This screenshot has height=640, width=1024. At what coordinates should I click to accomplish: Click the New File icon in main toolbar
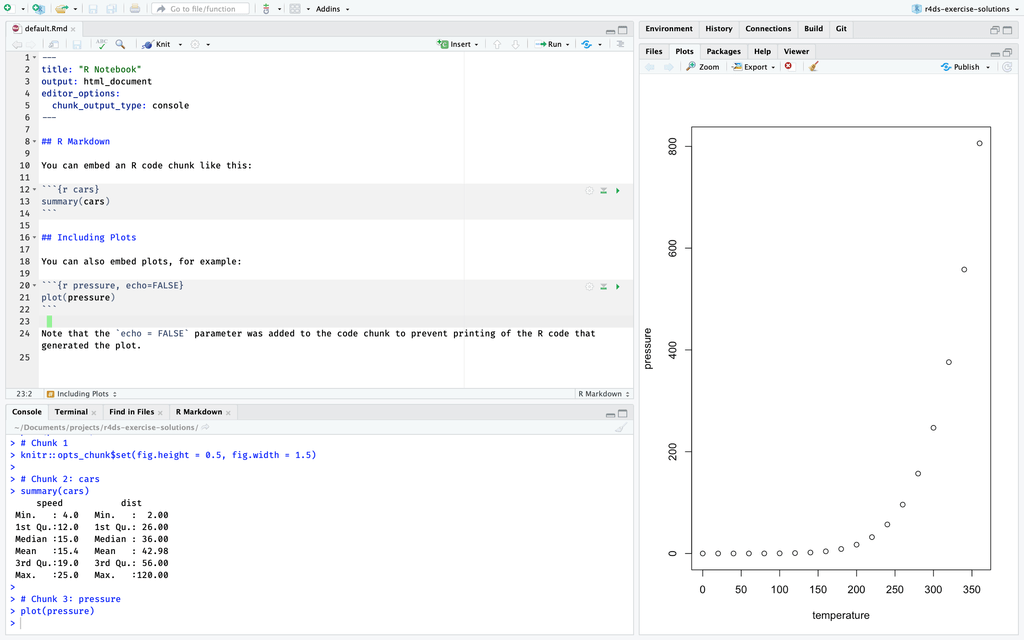coord(8,8)
